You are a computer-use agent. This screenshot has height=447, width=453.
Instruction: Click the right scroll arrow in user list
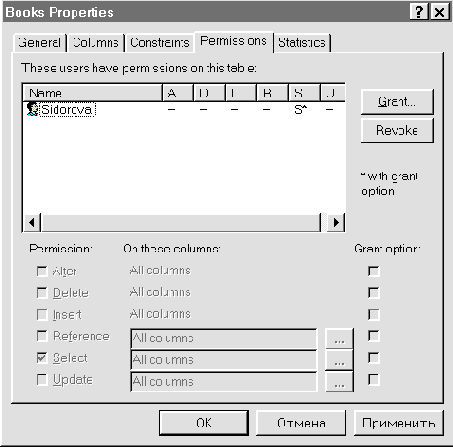click(x=336, y=222)
